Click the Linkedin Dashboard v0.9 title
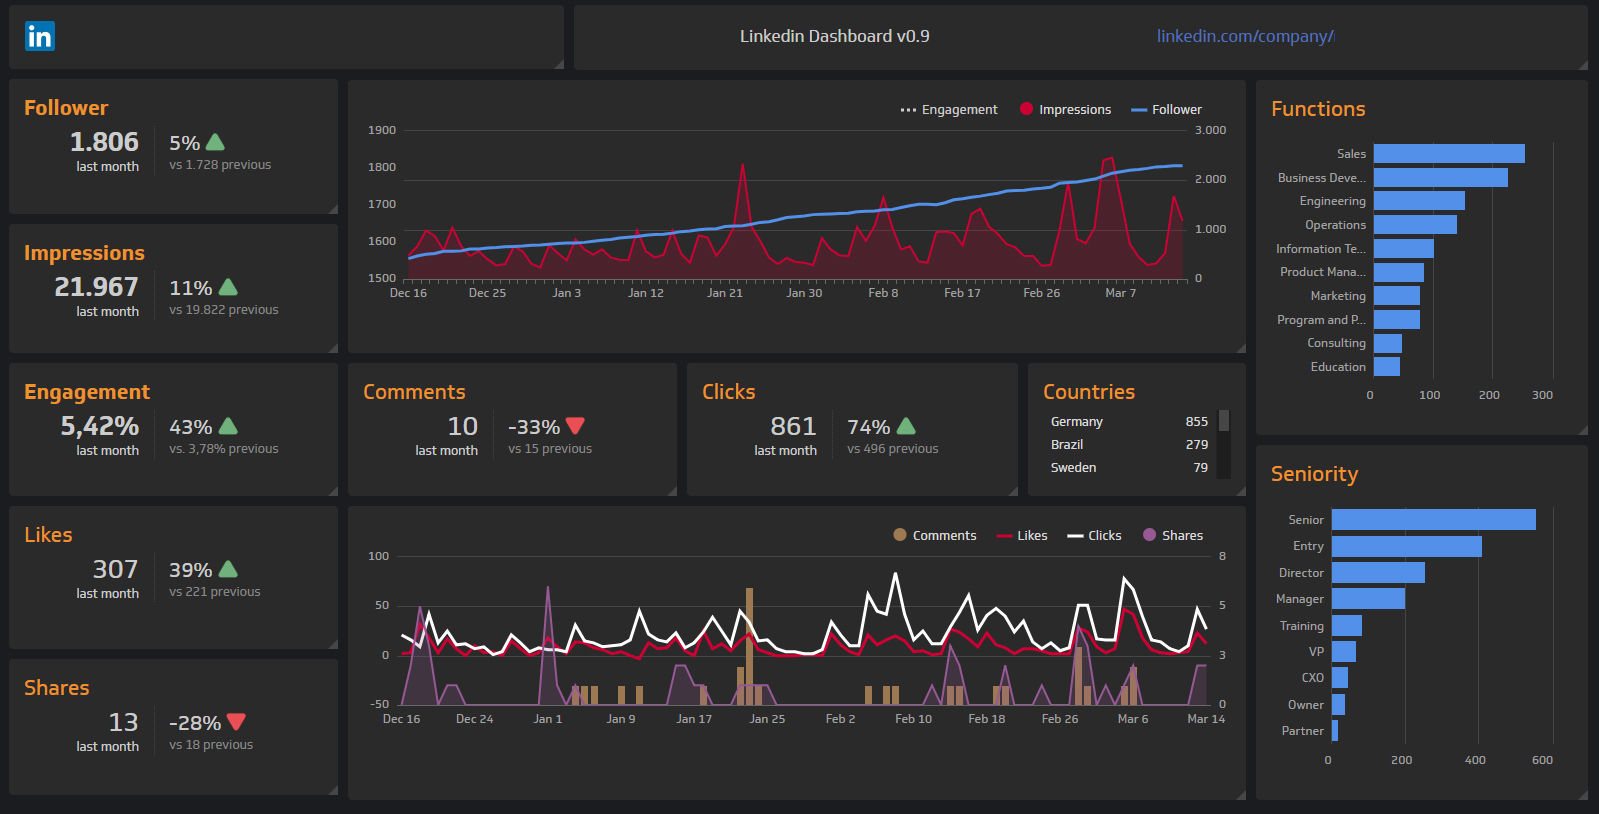The height and width of the screenshot is (814, 1599). tap(834, 36)
